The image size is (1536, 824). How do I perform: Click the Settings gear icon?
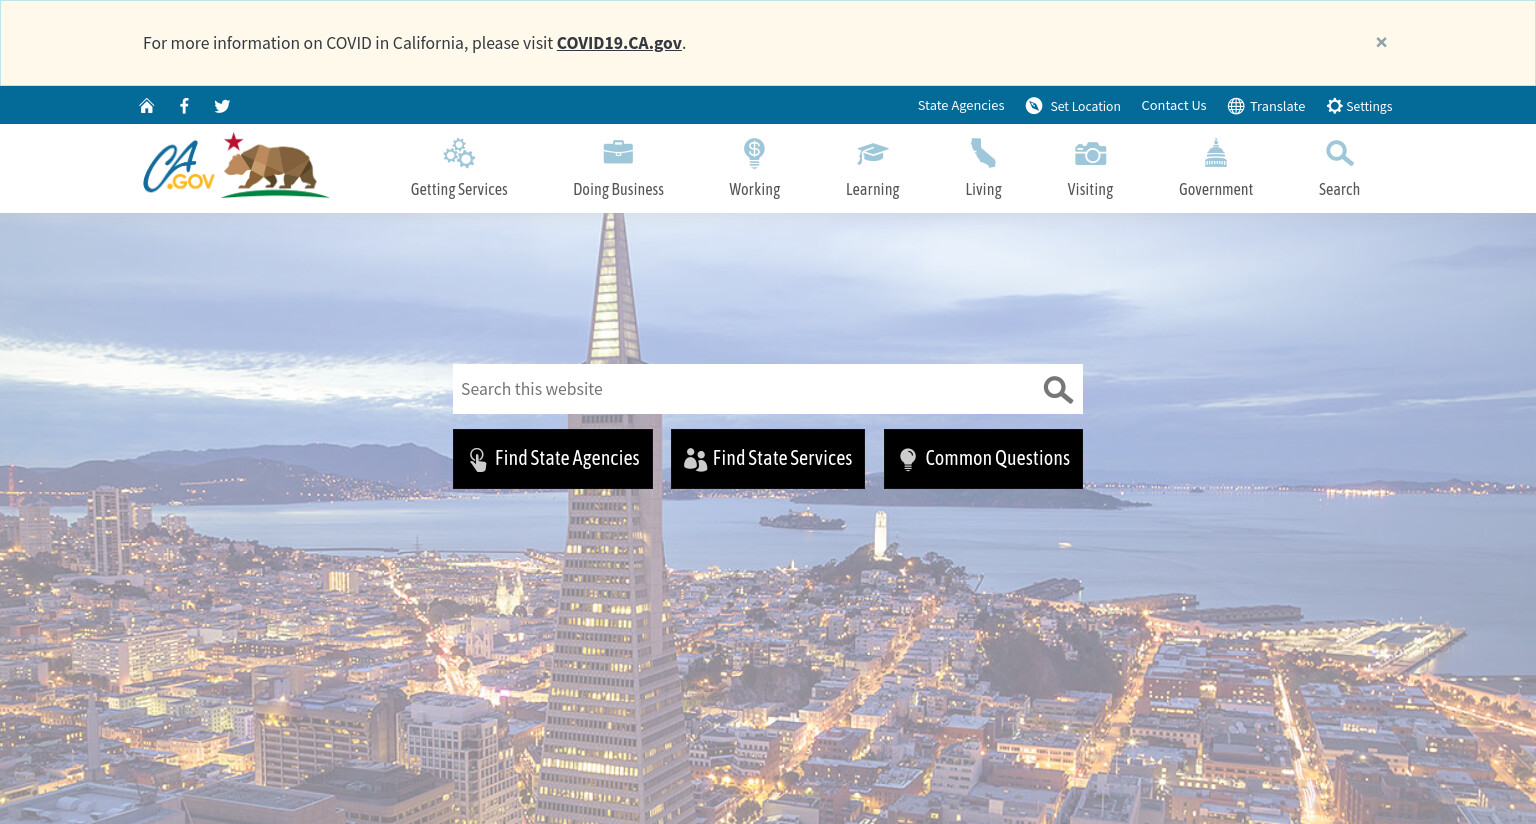[1334, 106]
